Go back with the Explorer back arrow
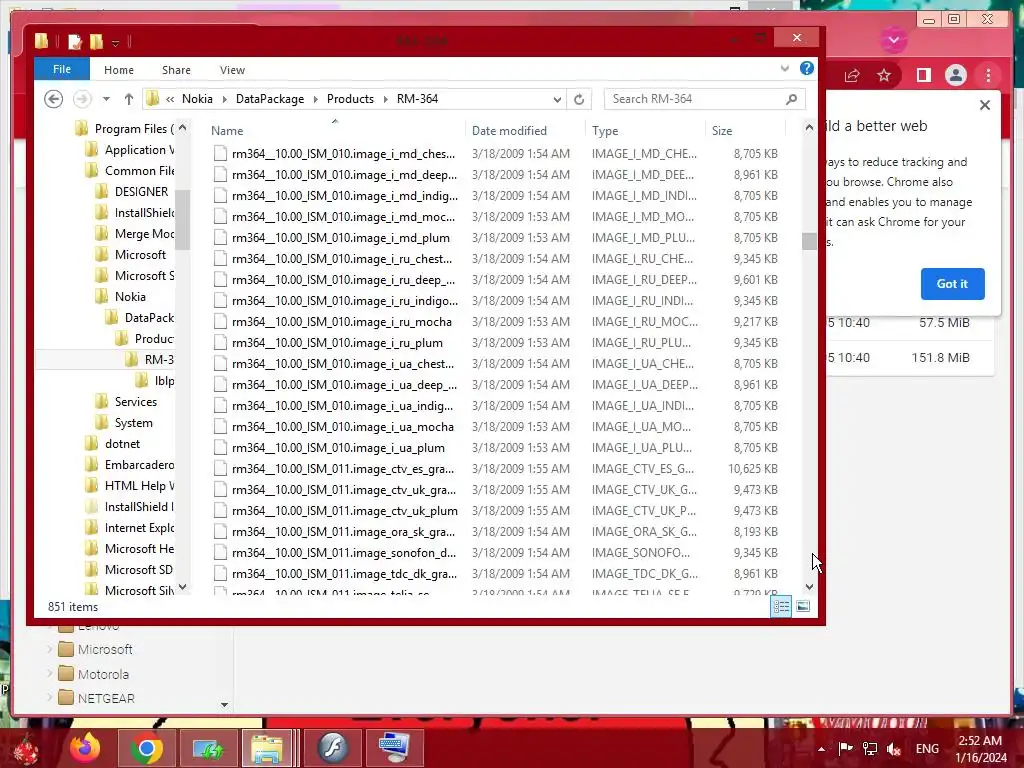The width and height of the screenshot is (1024, 768). pos(54,99)
